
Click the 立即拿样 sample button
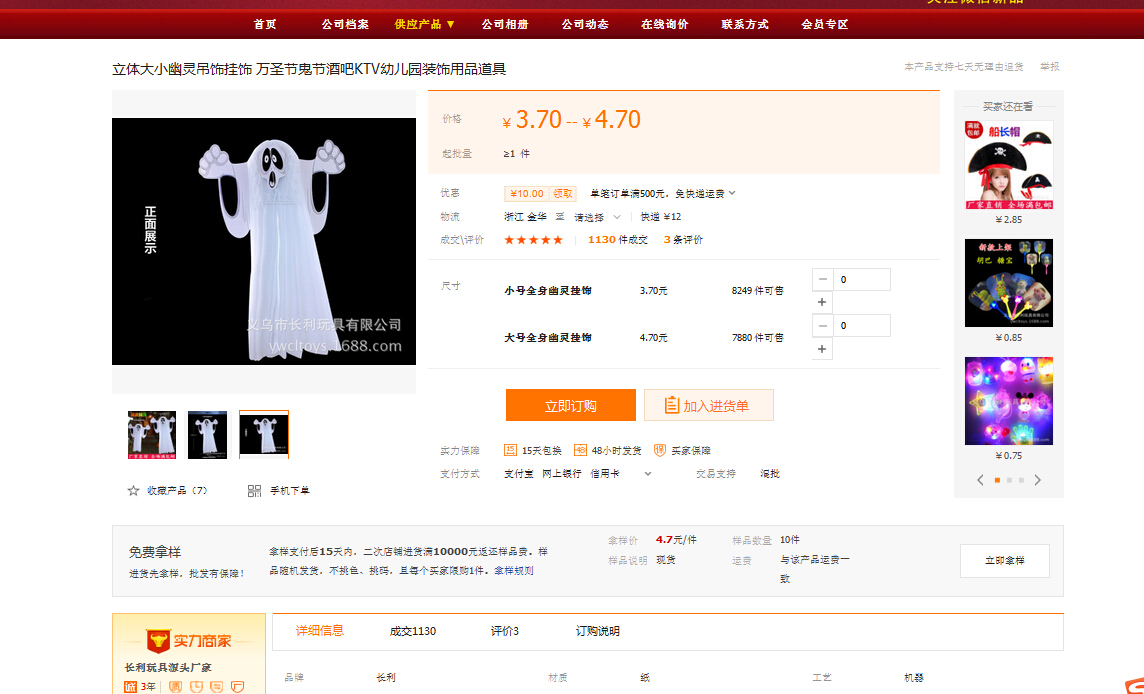(x=1004, y=561)
